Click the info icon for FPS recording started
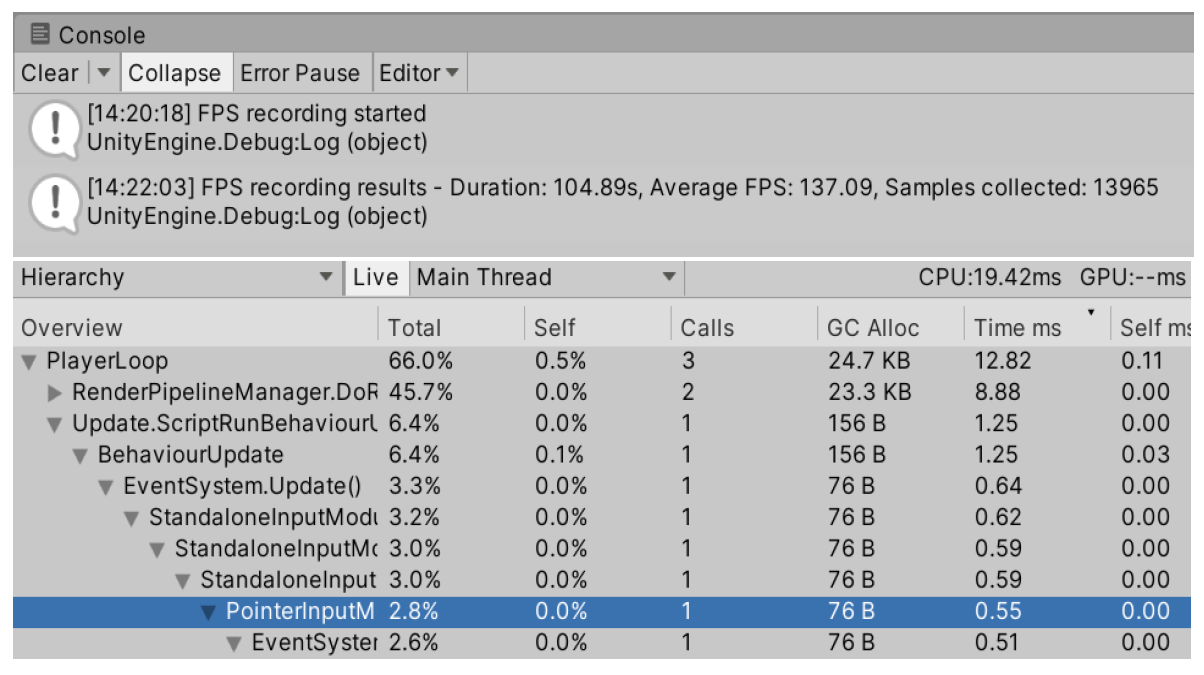Image resolution: width=1204 pixels, height=675 pixels. [52, 129]
